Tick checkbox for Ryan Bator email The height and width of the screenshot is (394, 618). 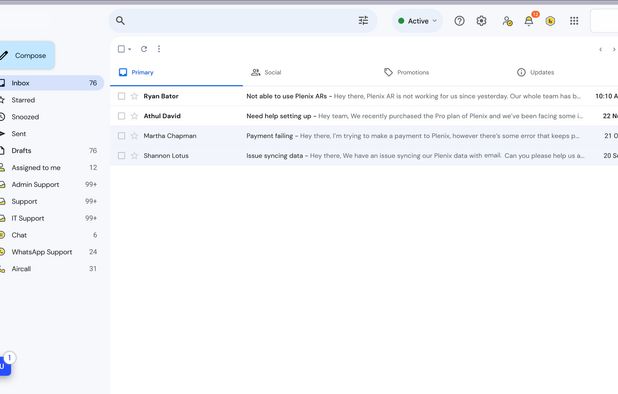(x=121, y=96)
